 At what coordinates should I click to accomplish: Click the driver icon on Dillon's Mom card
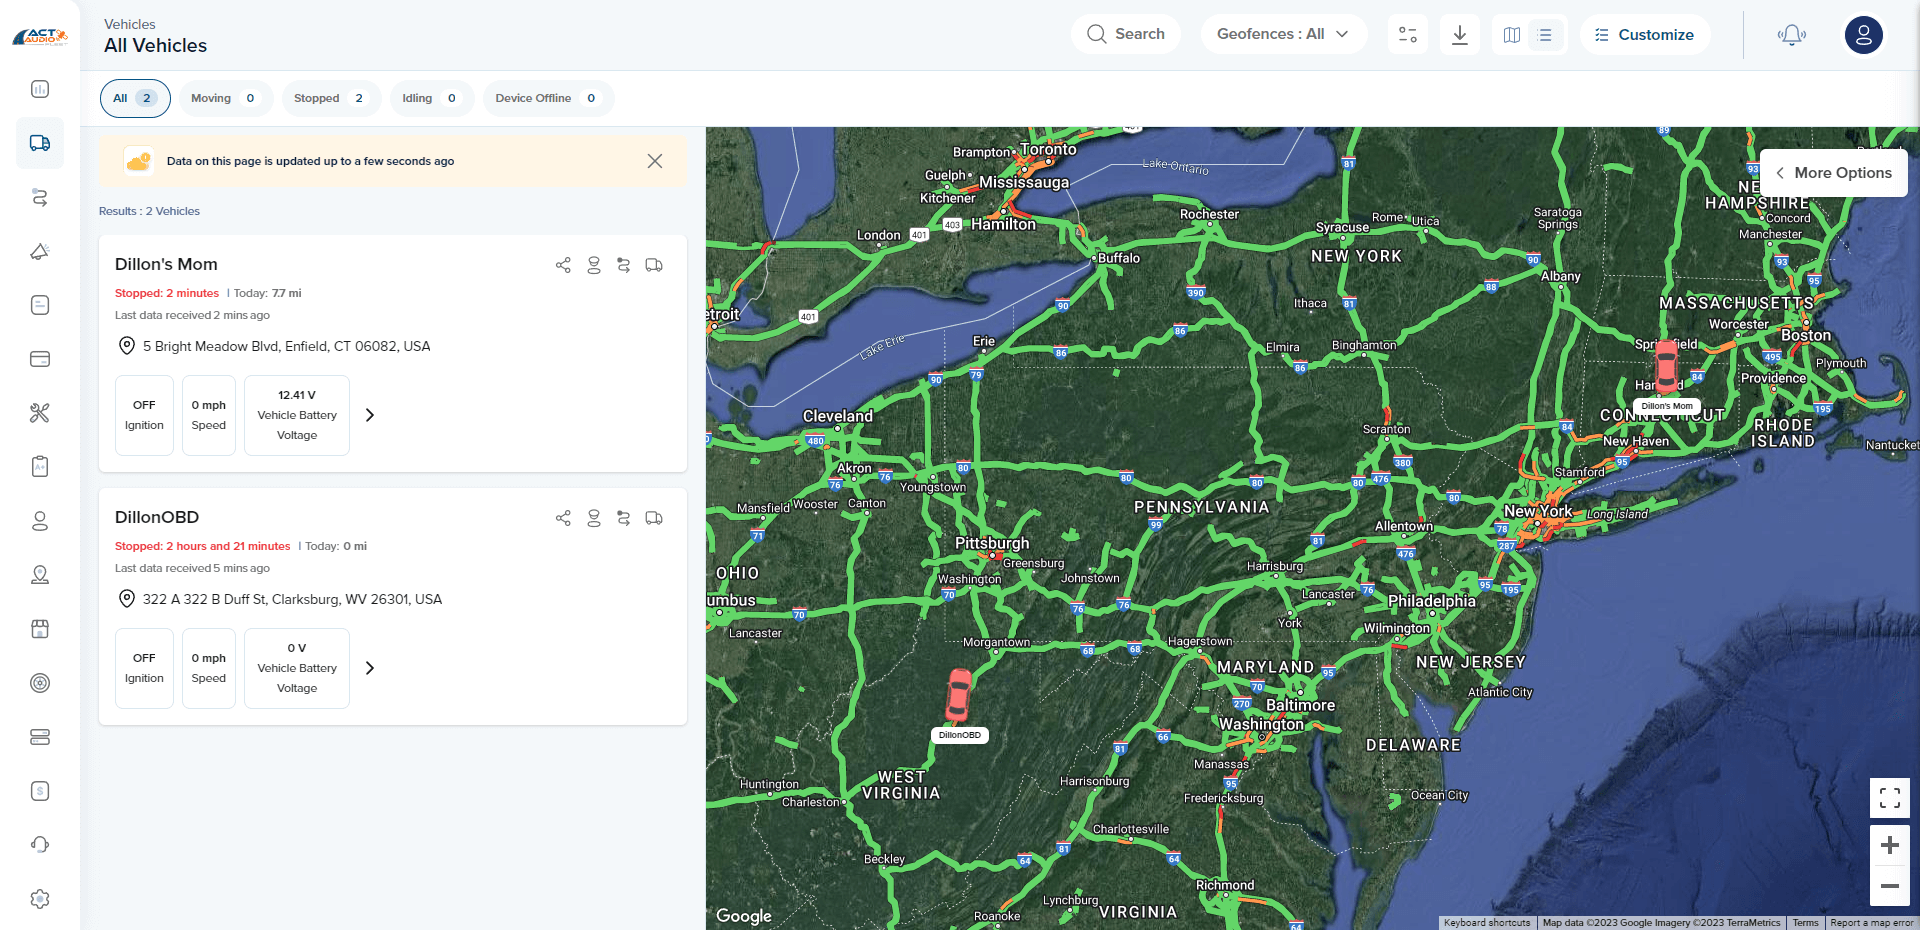594,265
